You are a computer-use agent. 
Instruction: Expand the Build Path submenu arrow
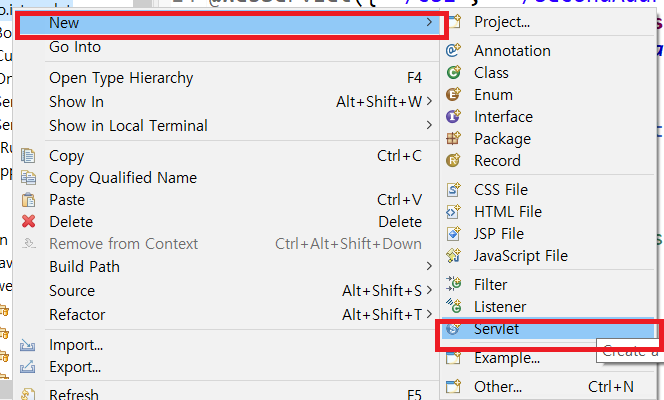click(x=429, y=266)
